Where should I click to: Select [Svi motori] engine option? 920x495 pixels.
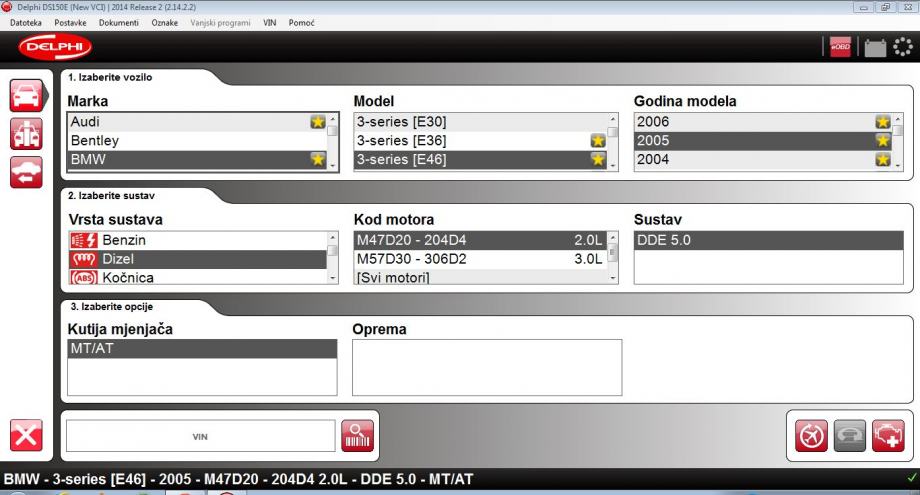[x=481, y=277]
